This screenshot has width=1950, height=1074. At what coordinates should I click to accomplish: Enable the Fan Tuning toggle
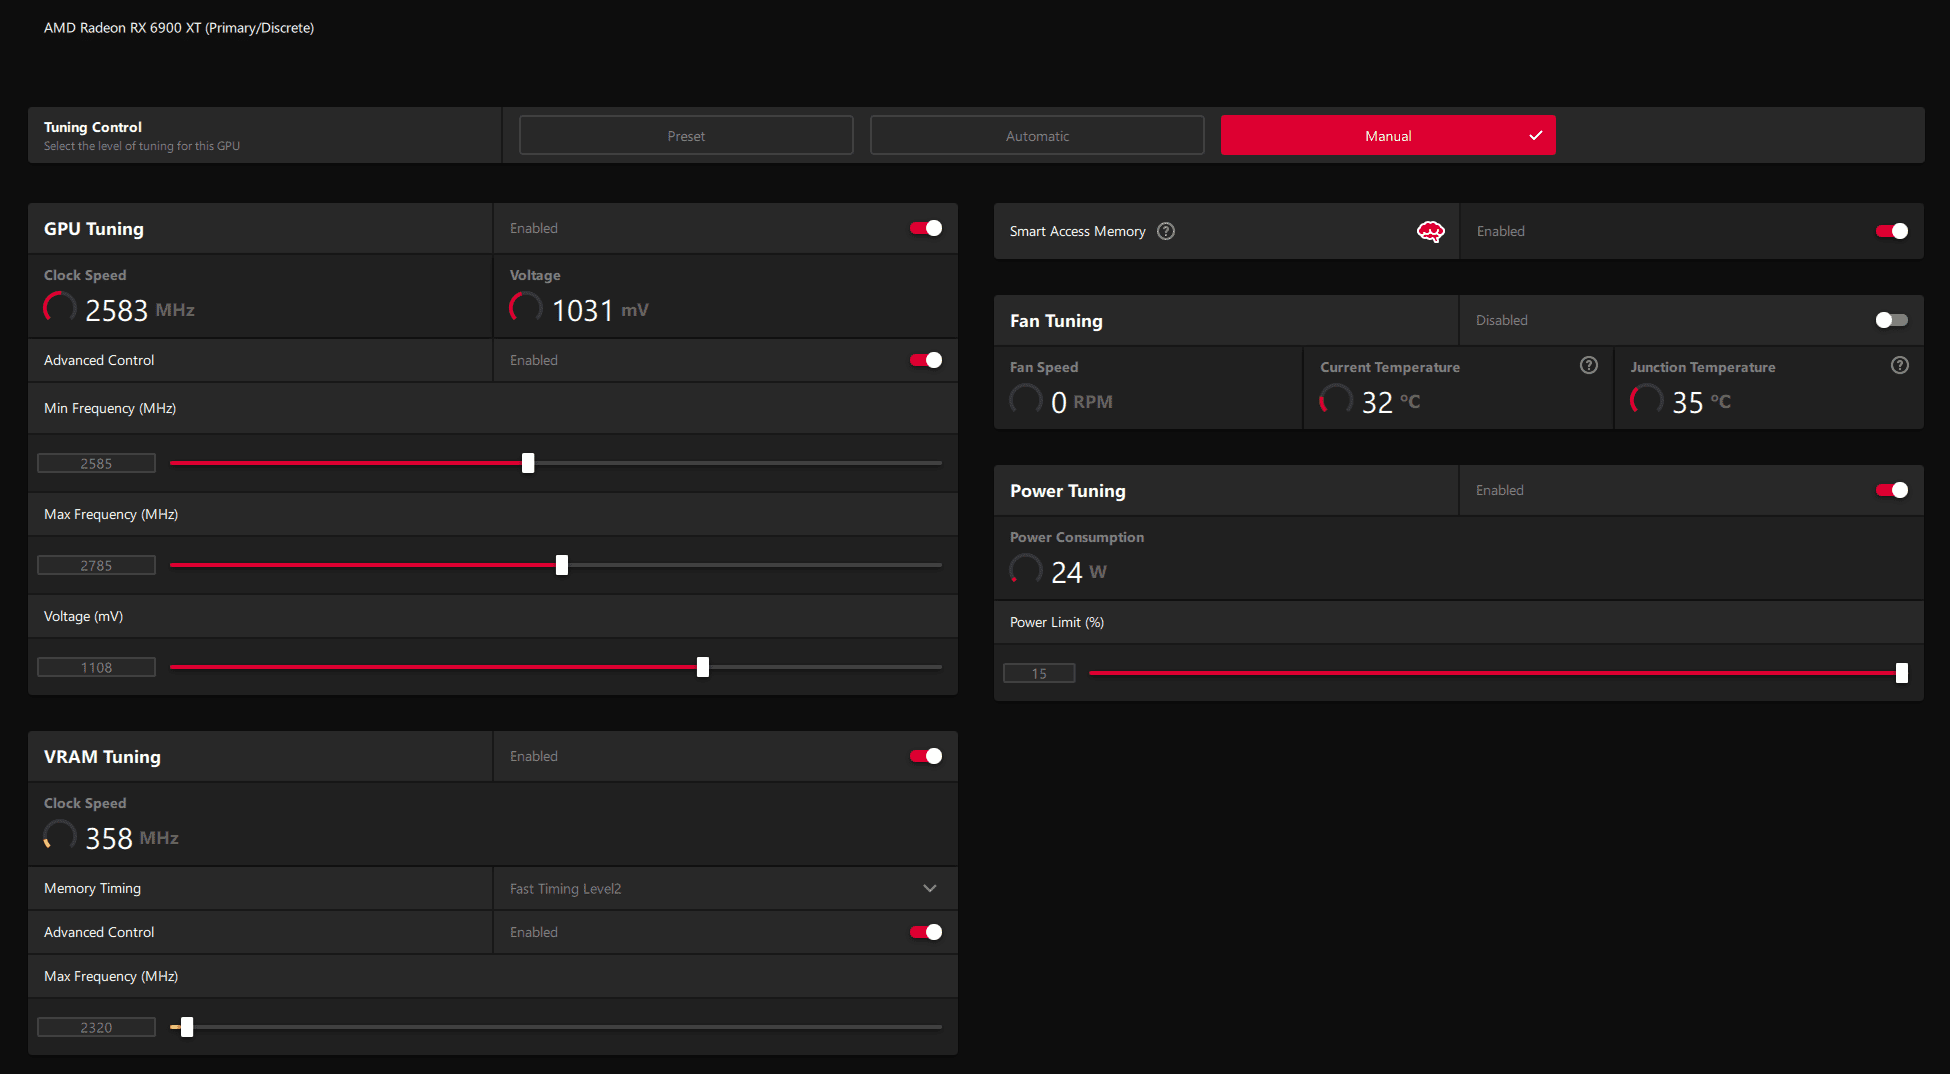pos(1892,320)
